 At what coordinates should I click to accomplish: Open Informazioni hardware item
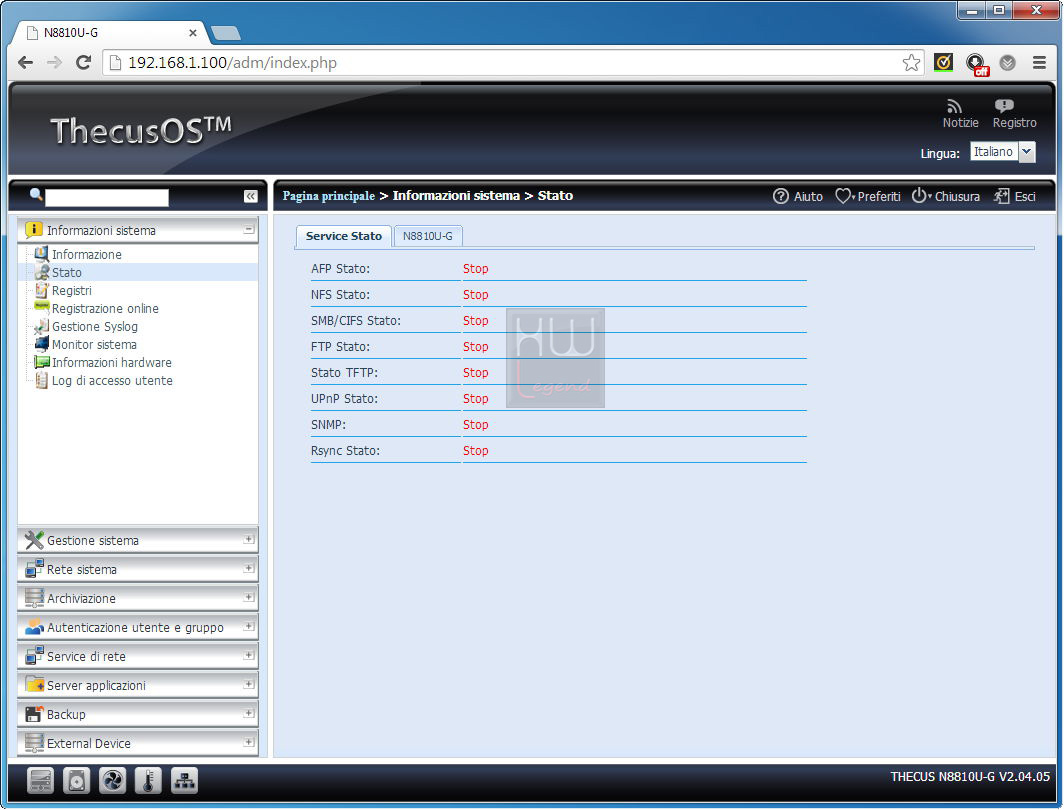tap(112, 363)
